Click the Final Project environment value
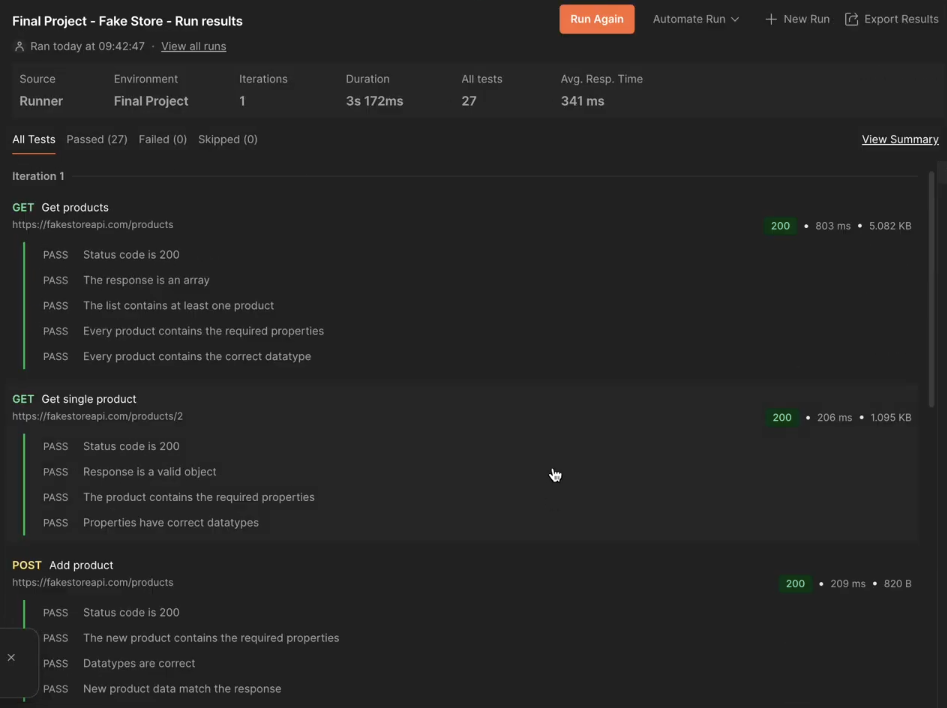Viewport: 947px width, 708px height. (x=151, y=101)
